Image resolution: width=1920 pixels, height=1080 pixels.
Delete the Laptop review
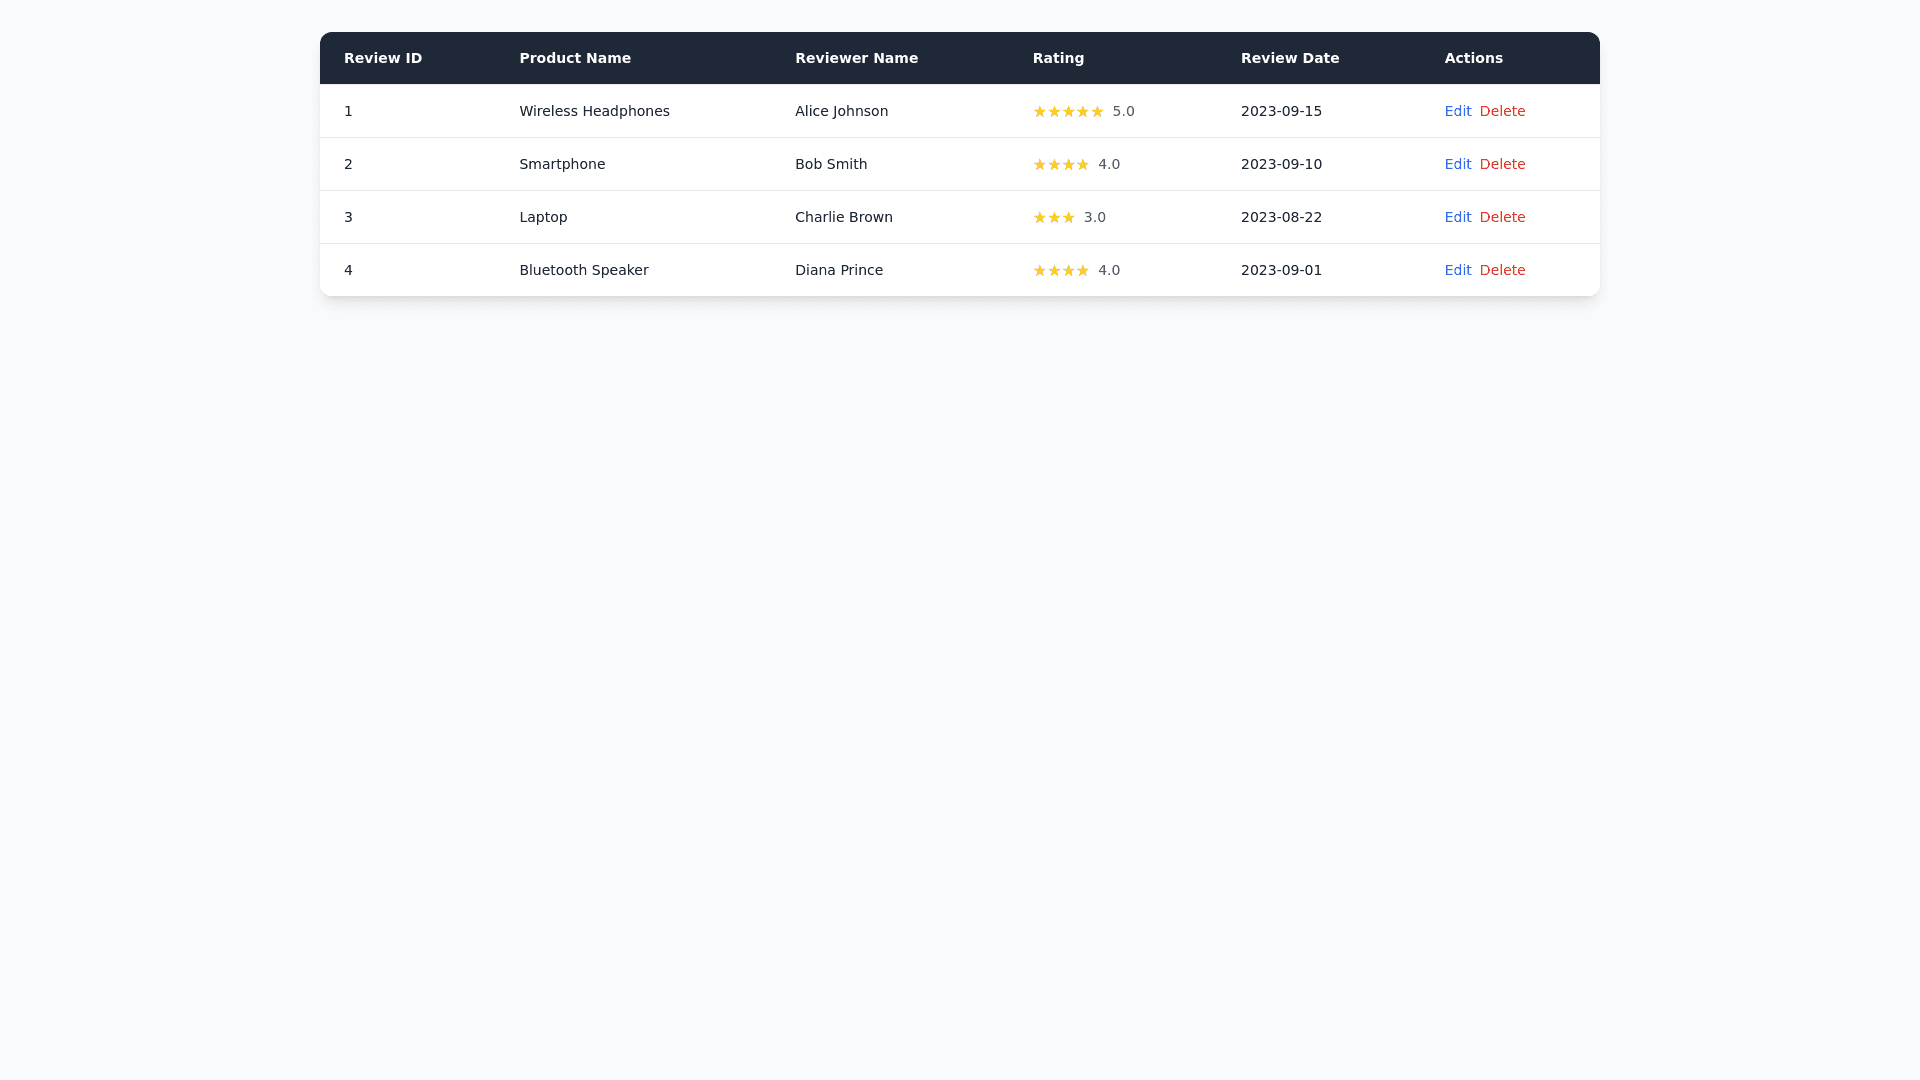point(1502,217)
